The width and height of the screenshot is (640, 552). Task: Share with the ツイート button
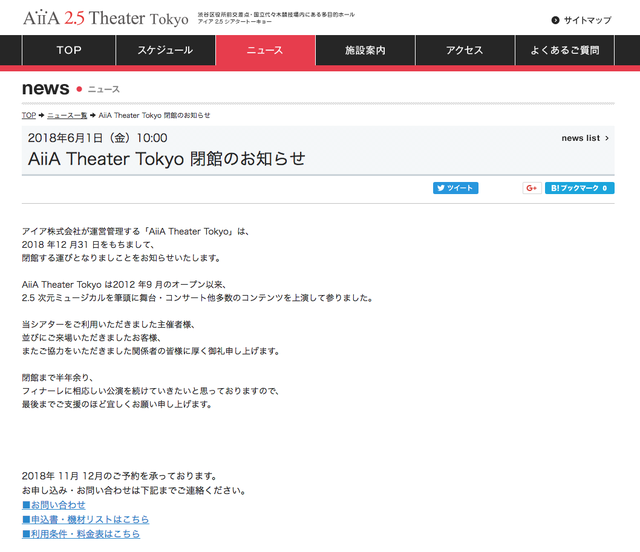(x=456, y=188)
